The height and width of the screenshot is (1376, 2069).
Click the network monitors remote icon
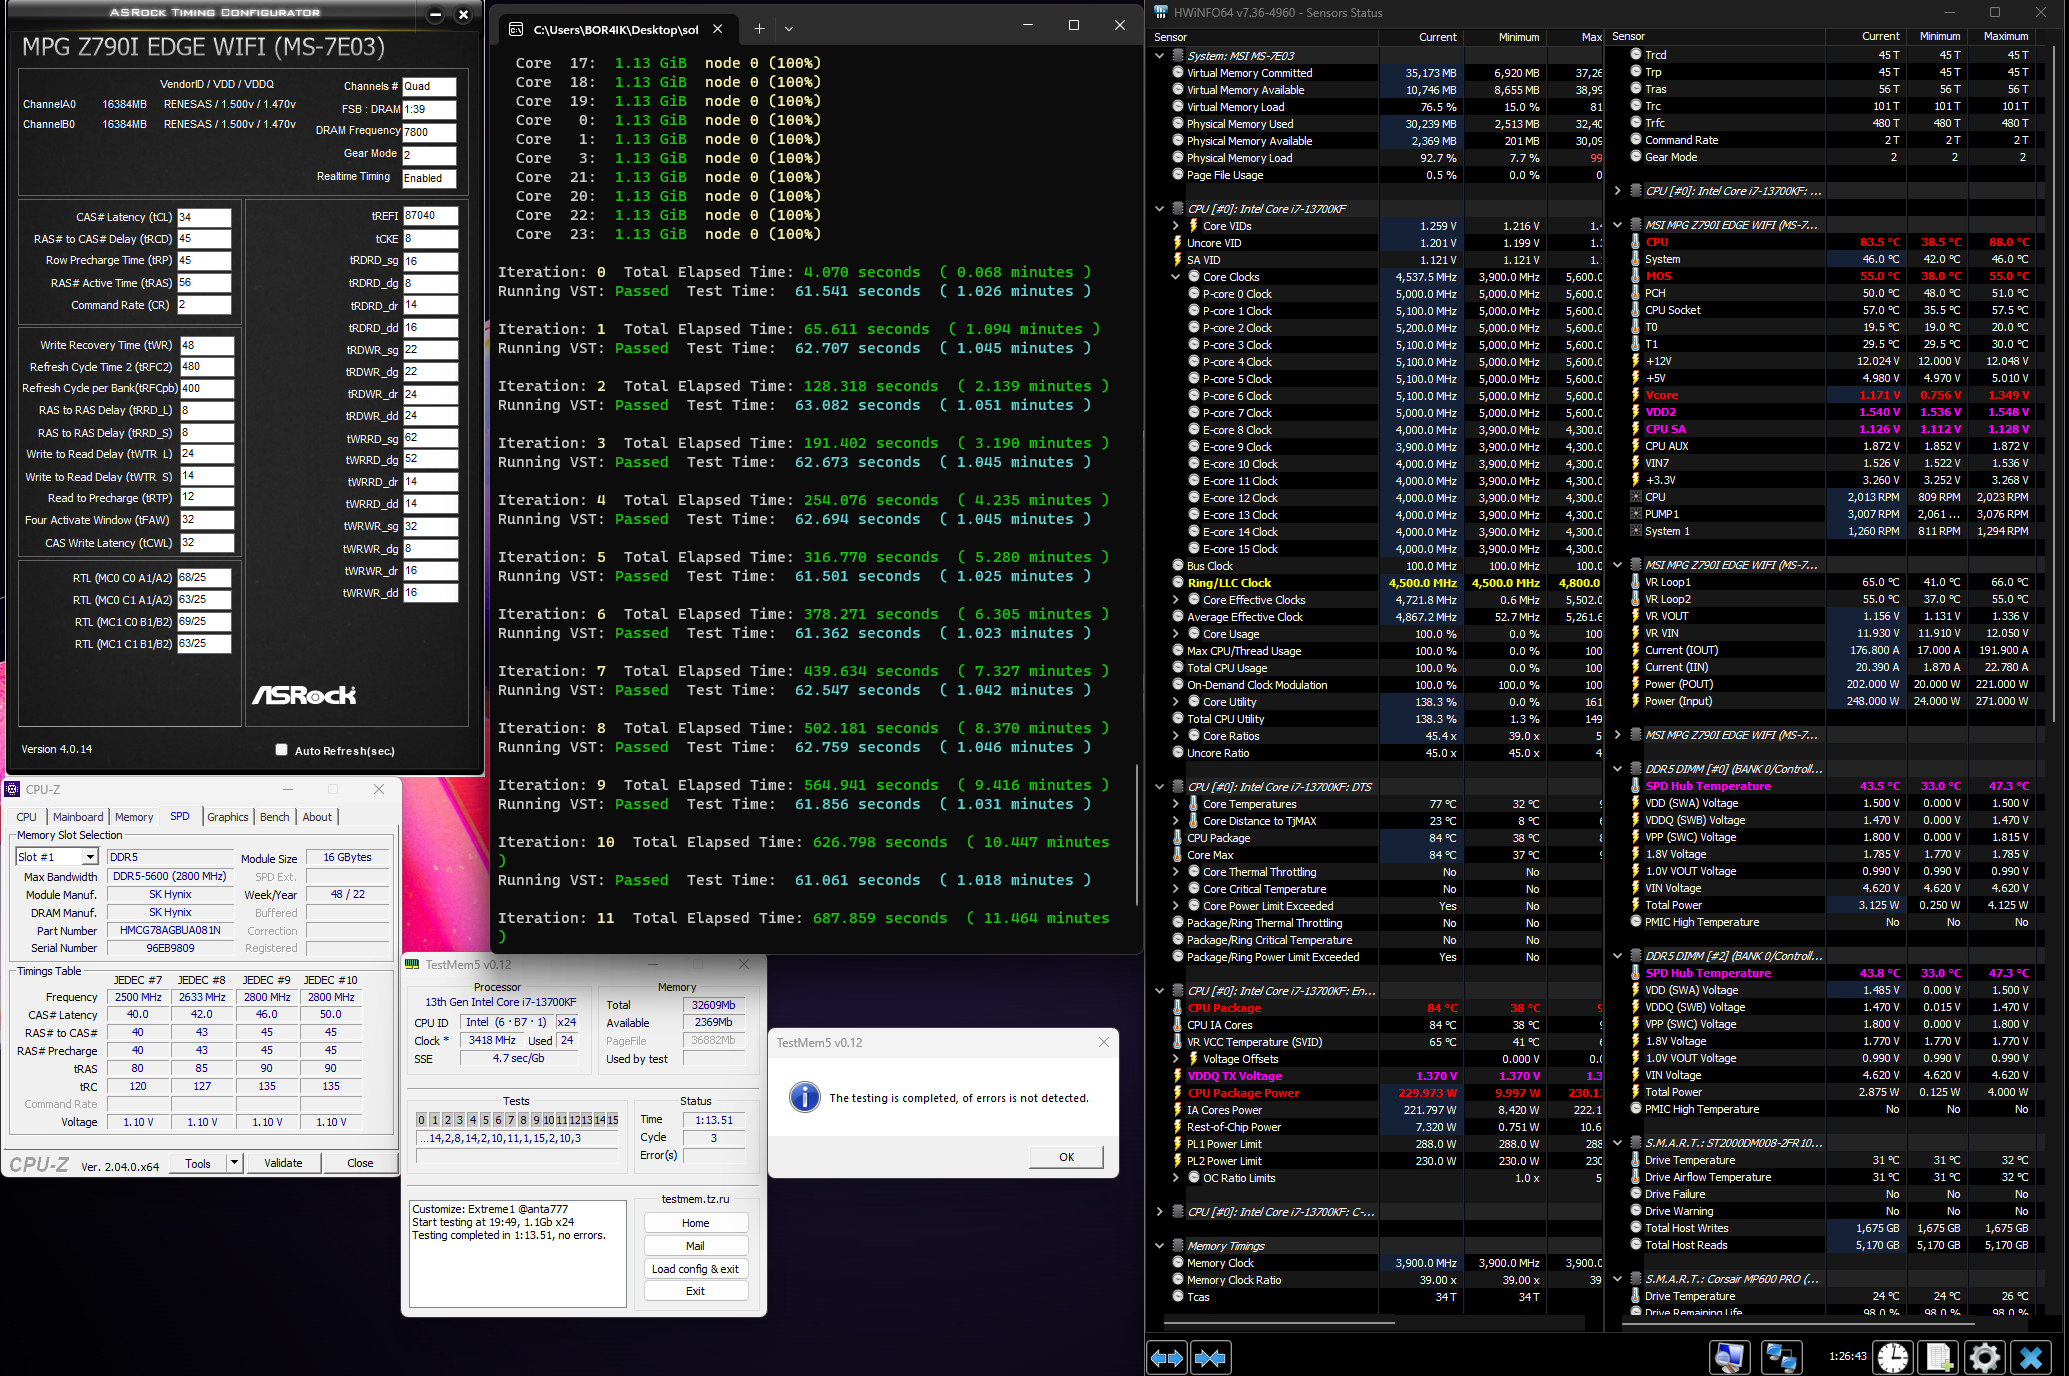click(1781, 1357)
